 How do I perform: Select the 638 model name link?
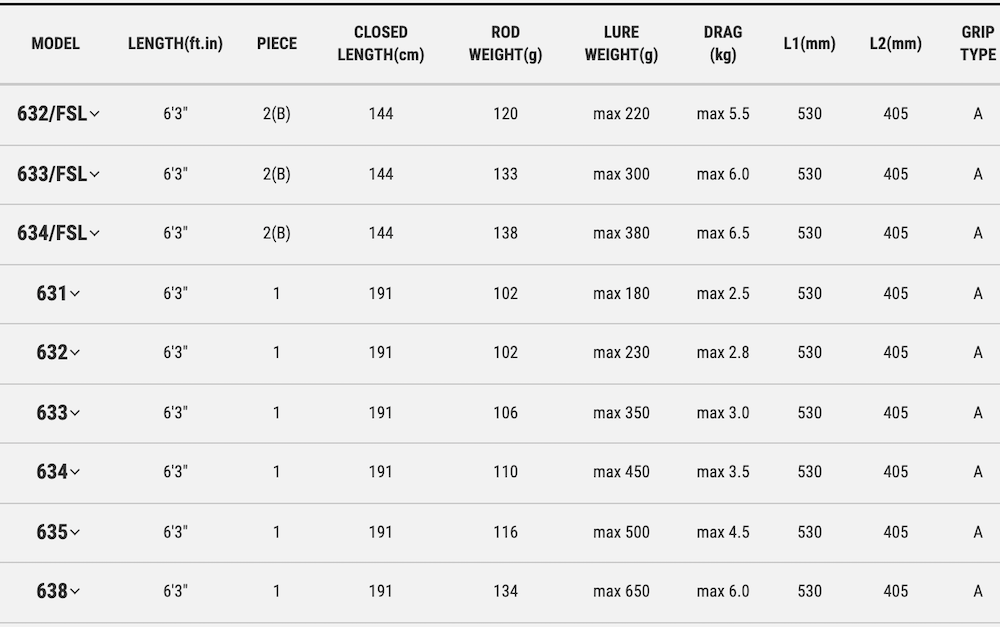point(52,591)
